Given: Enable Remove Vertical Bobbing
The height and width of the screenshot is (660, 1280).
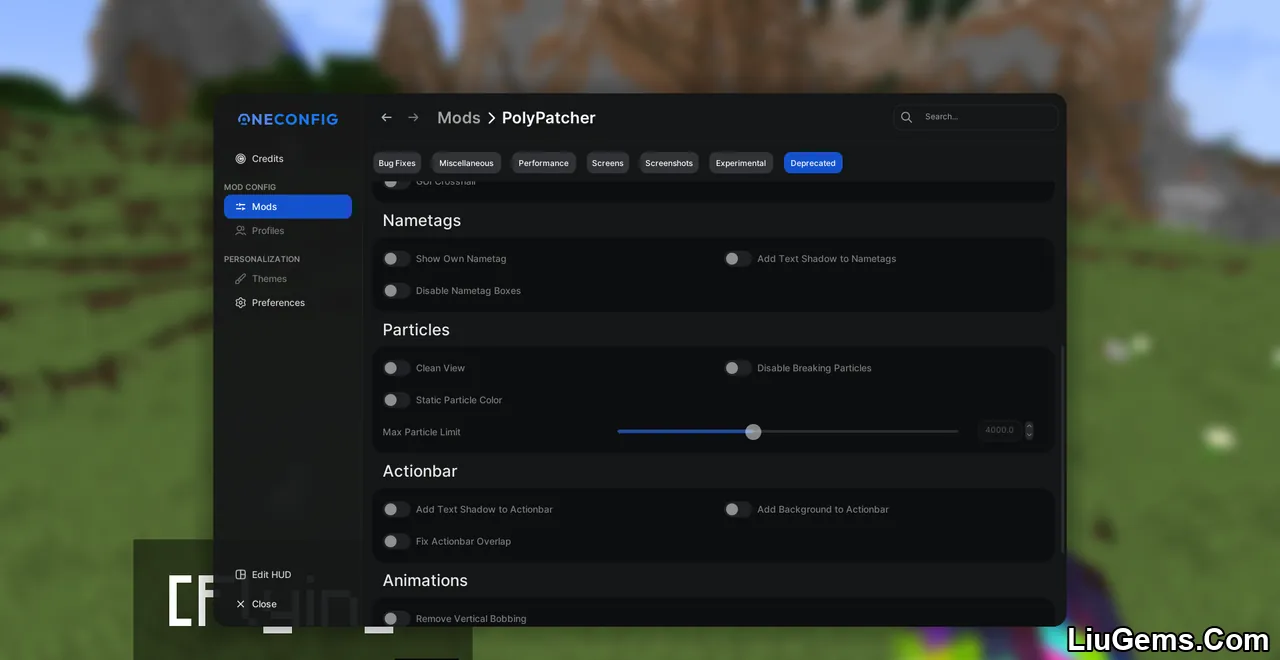Looking at the screenshot, I should (x=397, y=618).
